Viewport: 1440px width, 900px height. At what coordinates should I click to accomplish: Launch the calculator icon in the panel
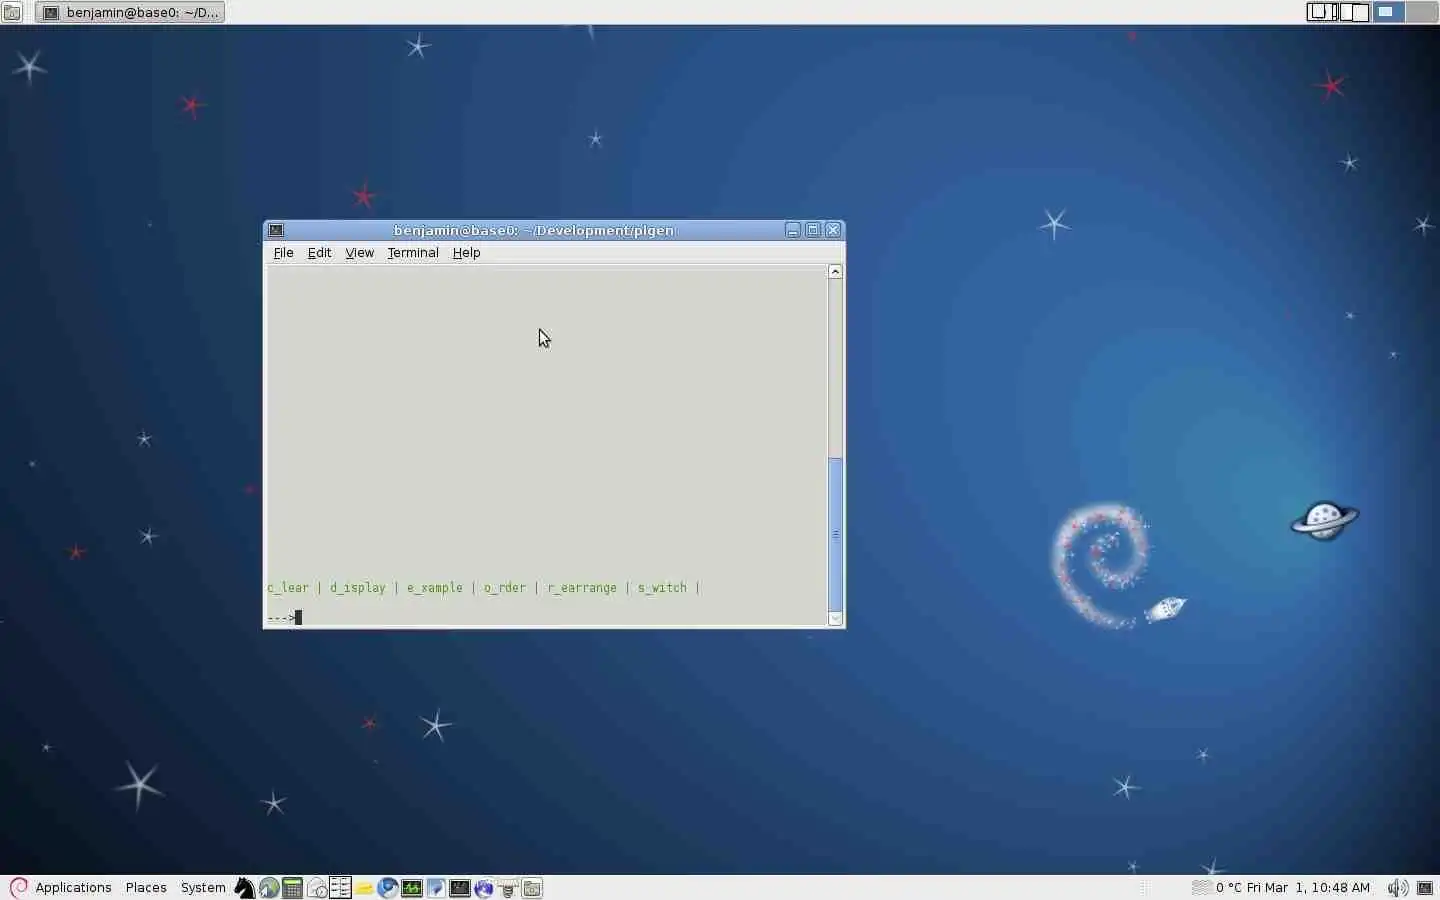[293, 888]
